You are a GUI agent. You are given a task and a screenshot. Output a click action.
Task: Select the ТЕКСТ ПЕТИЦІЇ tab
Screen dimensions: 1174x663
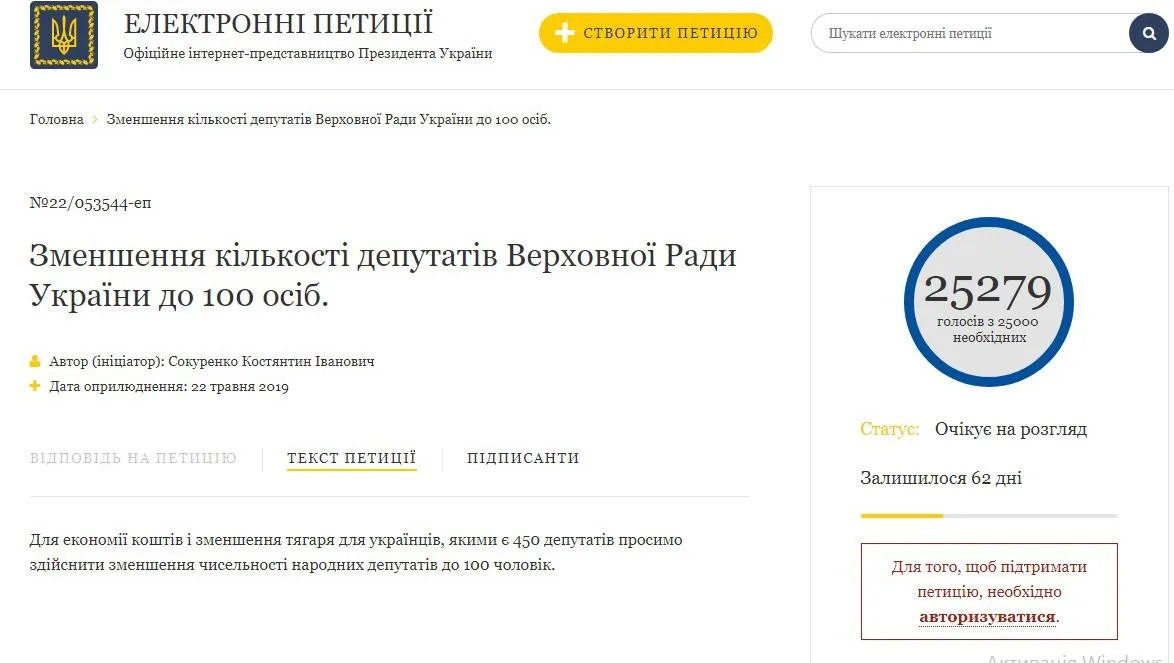(x=351, y=458)
